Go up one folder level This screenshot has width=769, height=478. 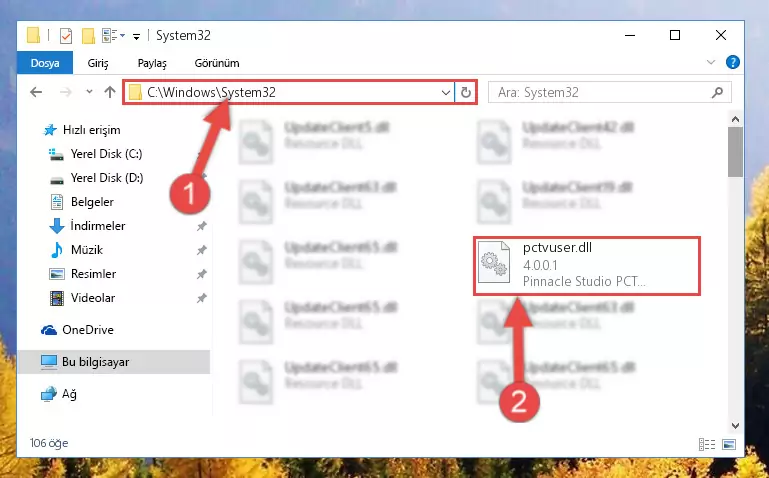110,92
